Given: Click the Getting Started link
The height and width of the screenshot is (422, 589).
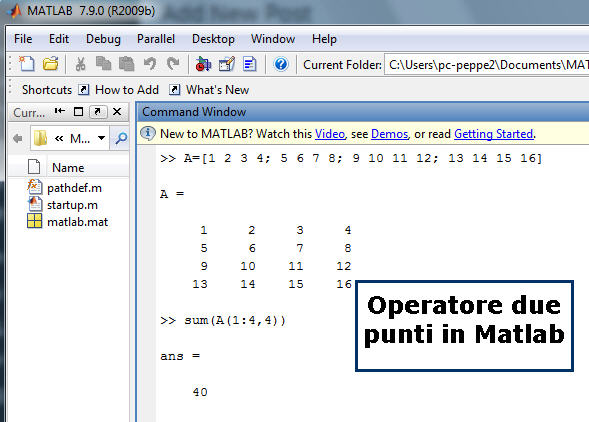Looking at the screenshot, I should point(493,134).
